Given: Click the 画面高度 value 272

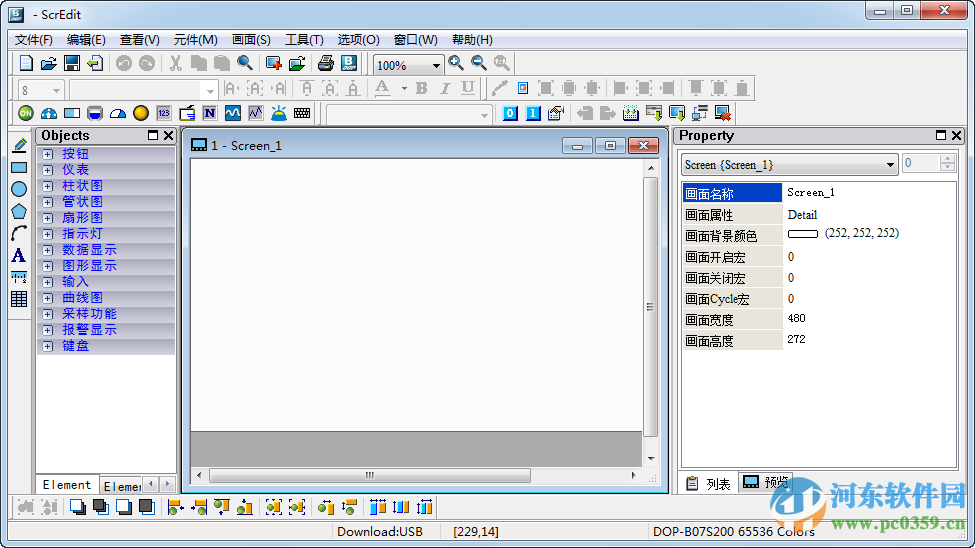Looking at the screenshot, I should tap(797, 340).
